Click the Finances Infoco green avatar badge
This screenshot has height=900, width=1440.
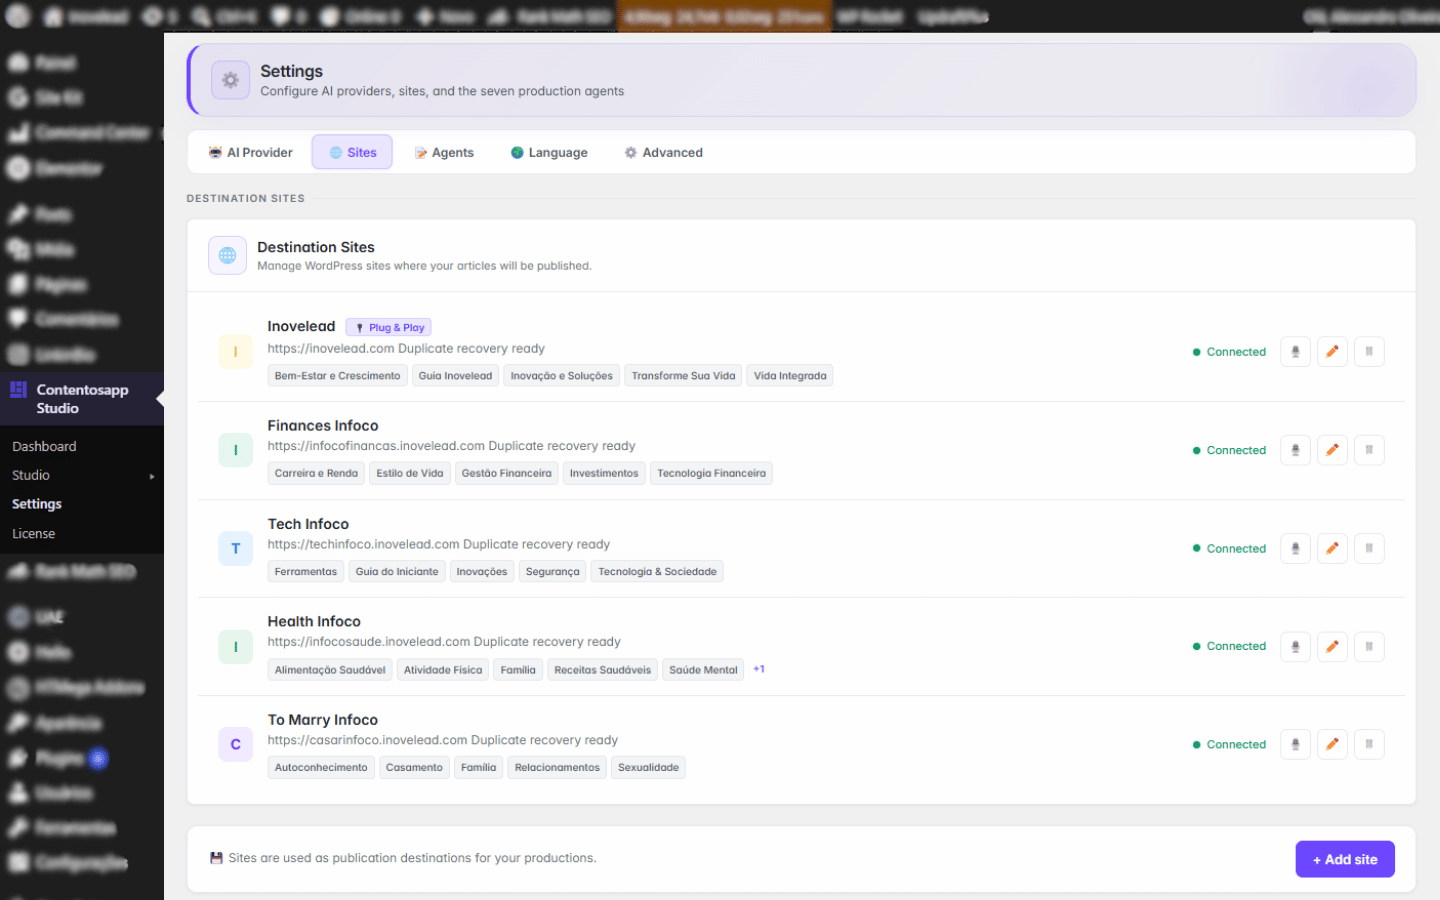(236, 450)
